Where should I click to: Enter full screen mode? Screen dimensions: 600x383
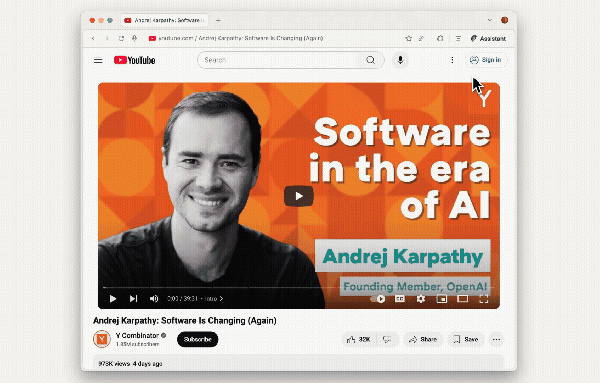tap(484, 299)
